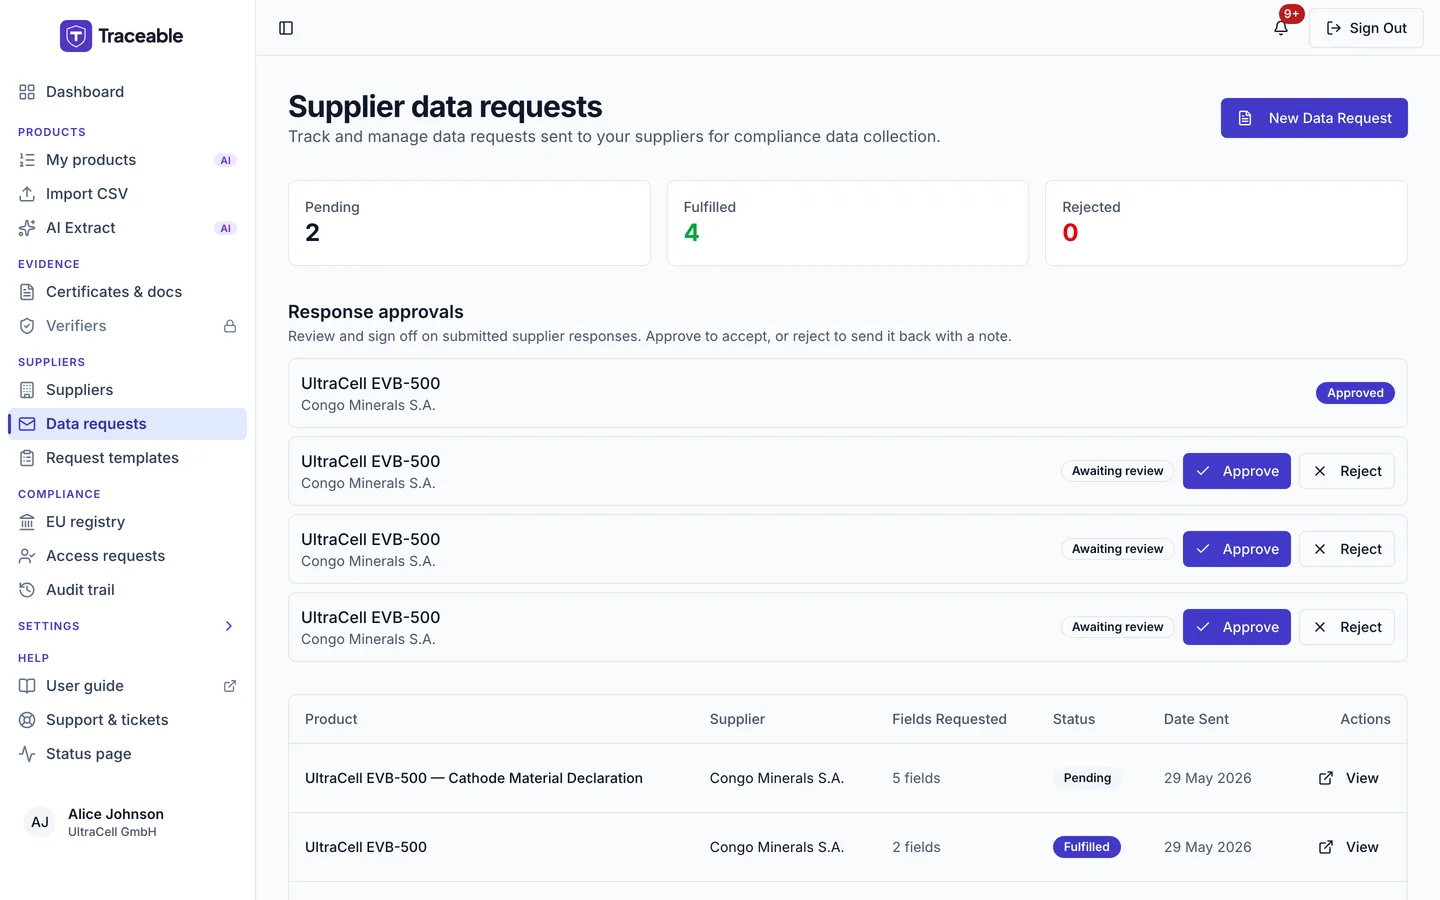Toggle the sidebar panel icon
The width and height of the screenshot is (1440, 900).
point(286,28)
